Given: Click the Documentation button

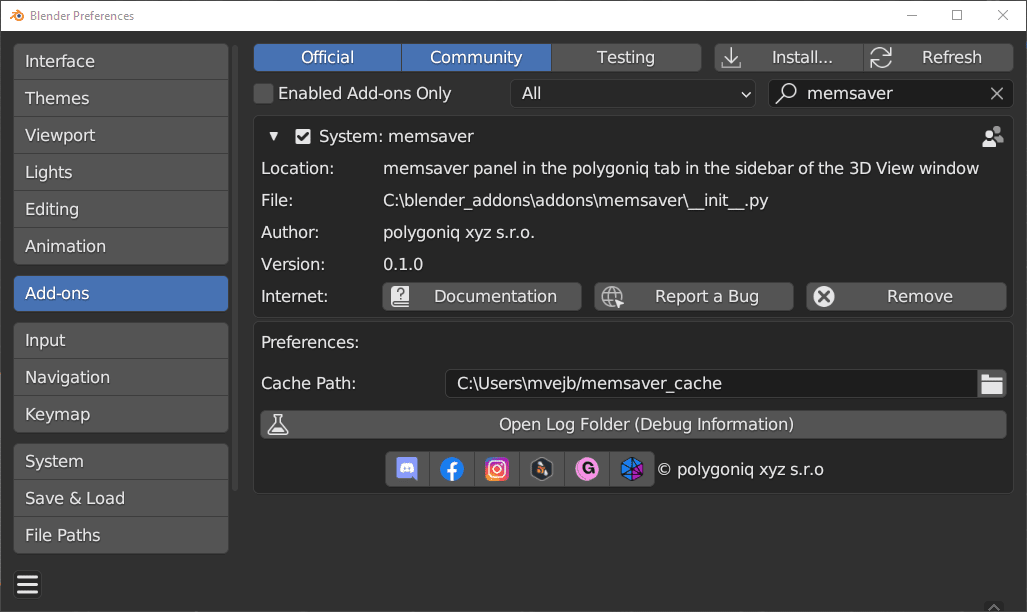Looking at the screenshot, I should tap(481, 296).
